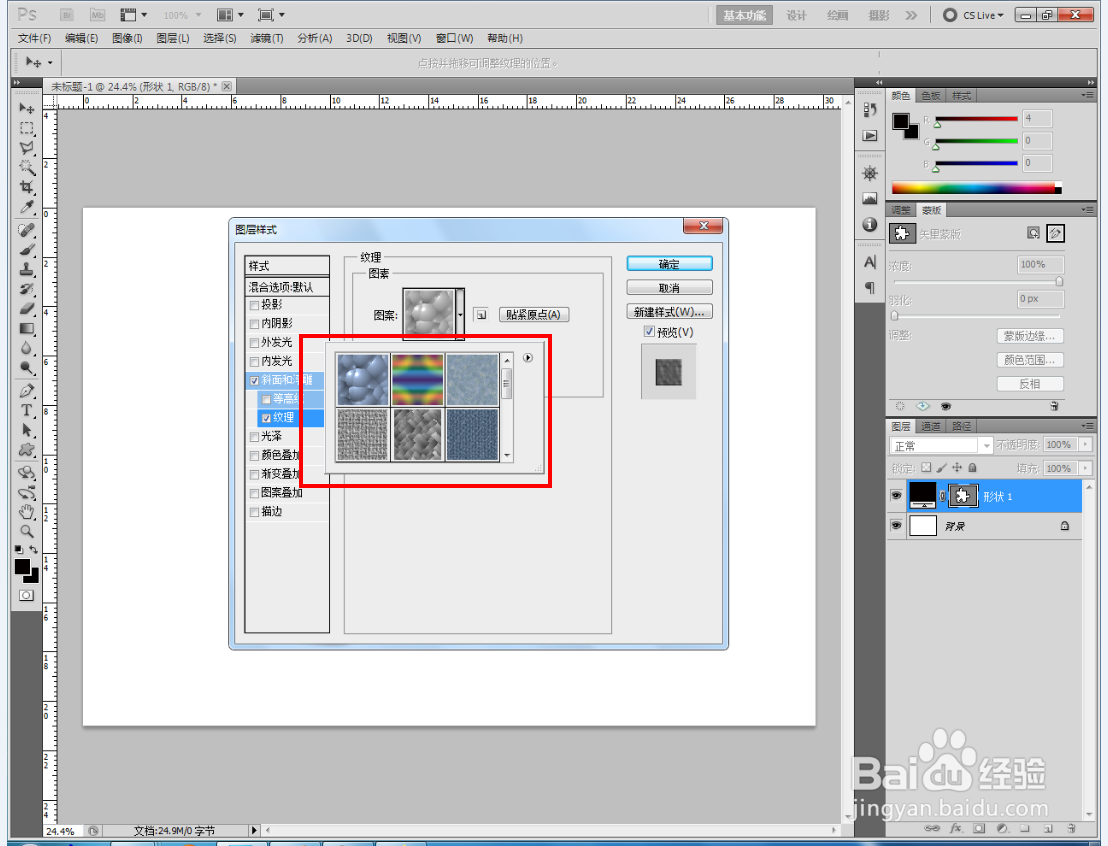Click the 确定 OK button
This screenshot has width=1108, height=846.
(x=669, y=264)
